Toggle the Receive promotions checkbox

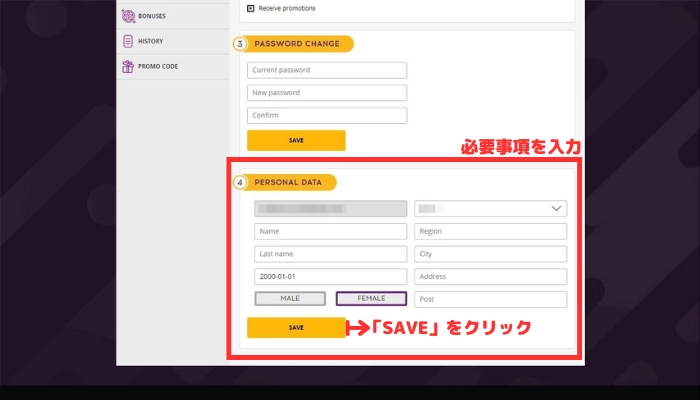pos(250,8)
